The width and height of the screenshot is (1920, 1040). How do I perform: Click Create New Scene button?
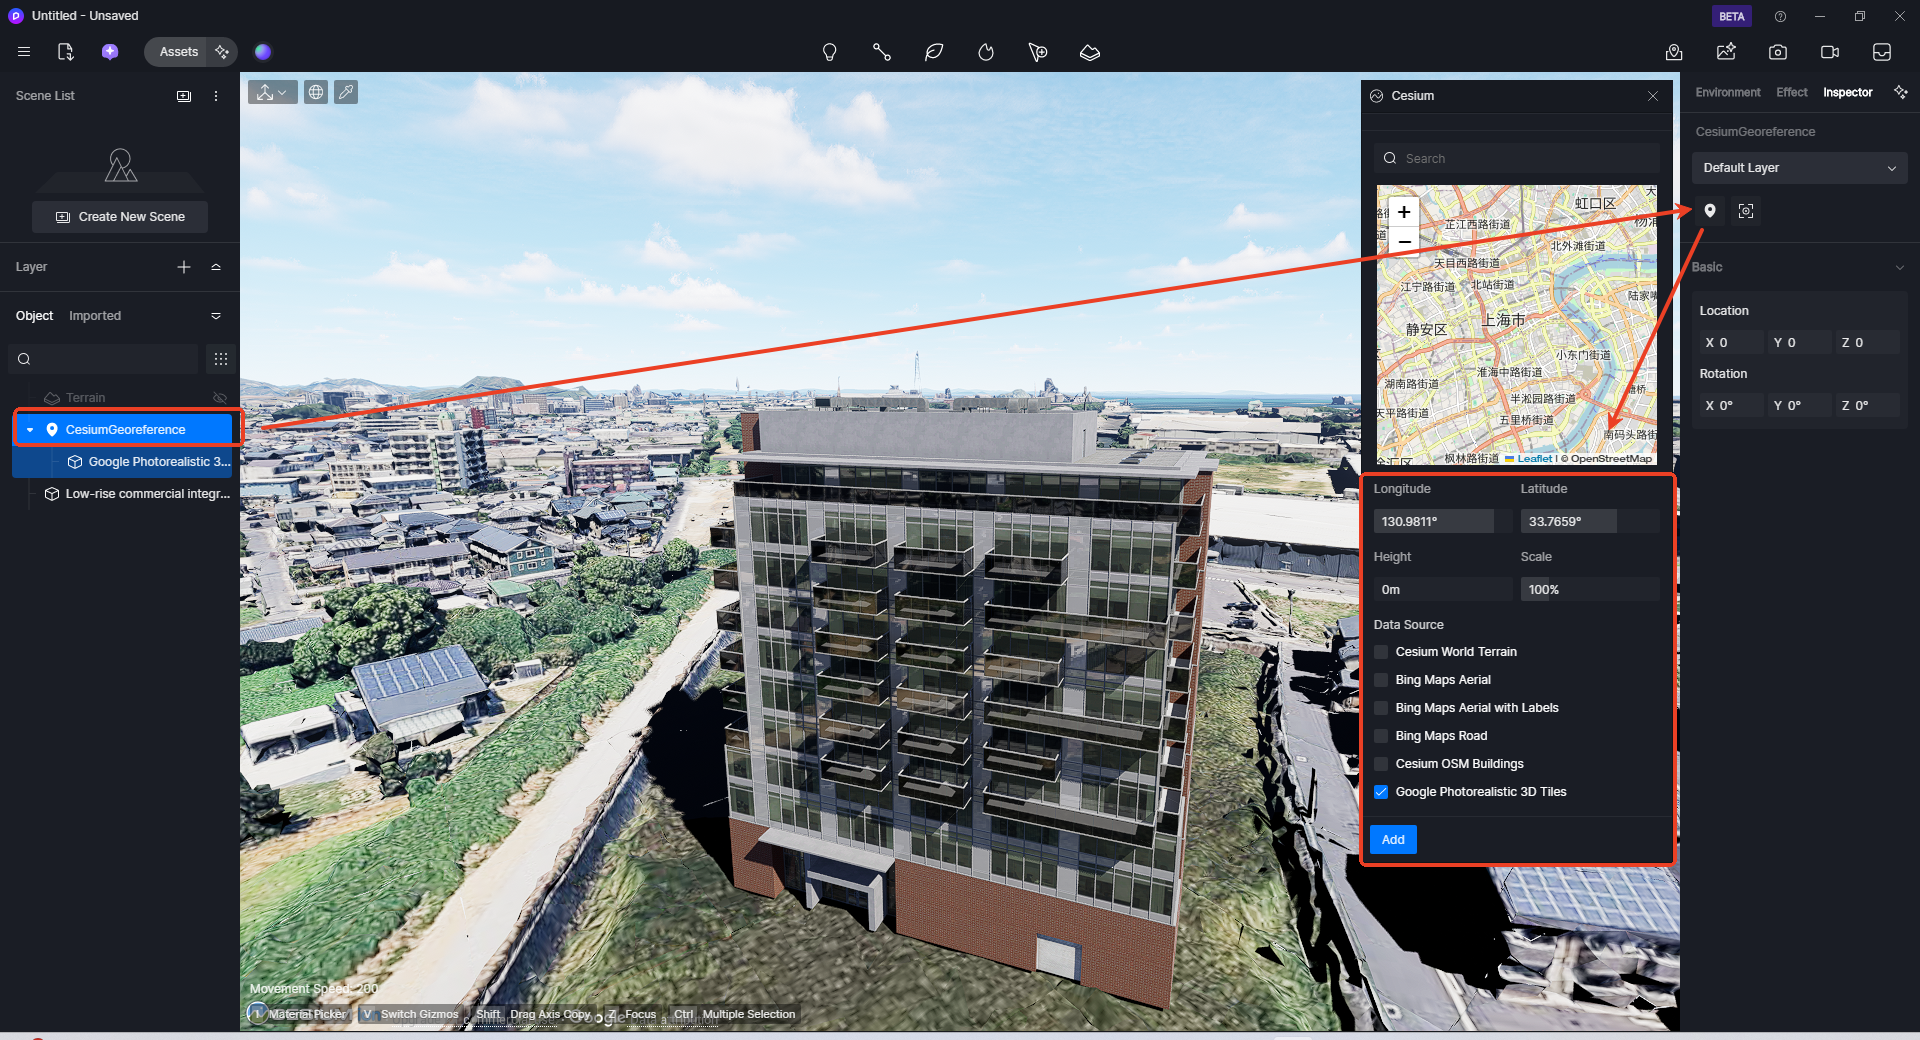click(120, 217)
